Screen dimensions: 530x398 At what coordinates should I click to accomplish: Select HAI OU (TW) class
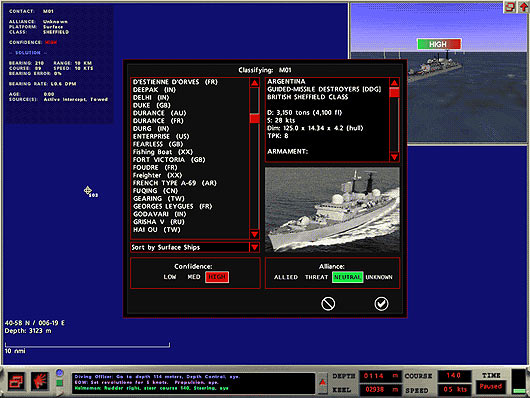tap(156, 230)
